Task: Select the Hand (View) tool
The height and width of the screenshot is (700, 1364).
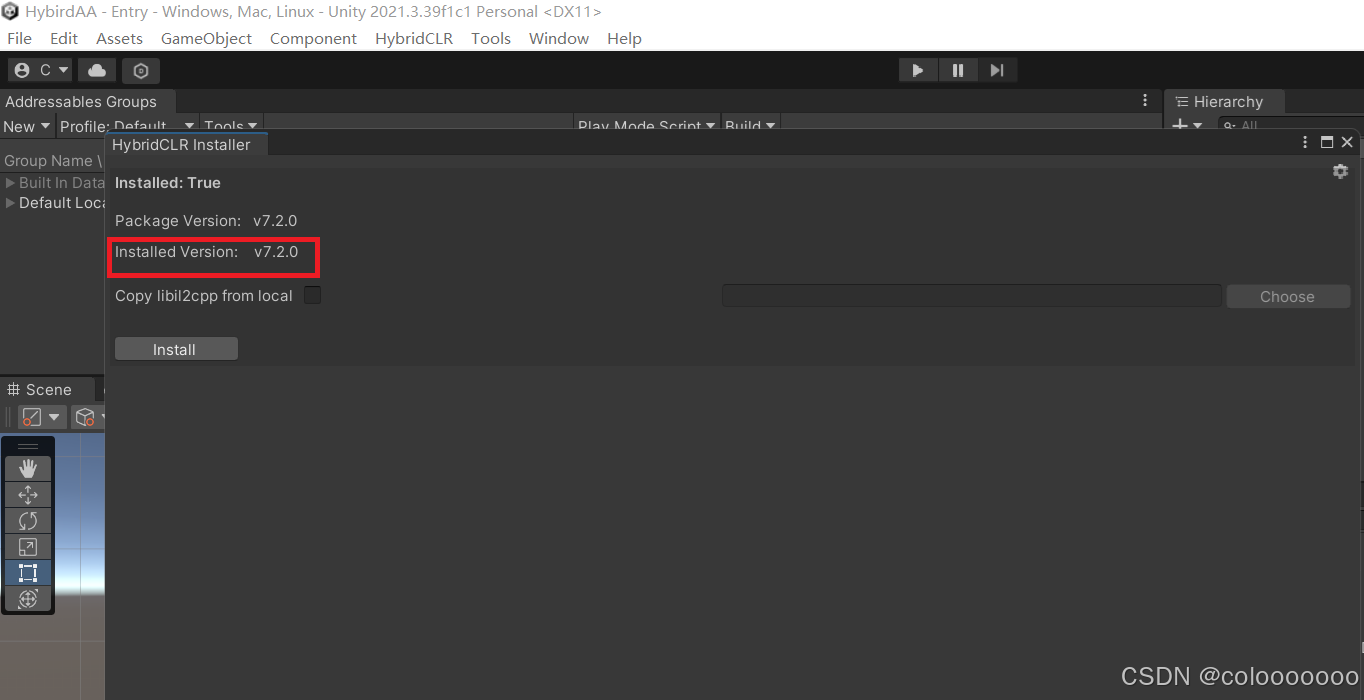Action: click(x=28, y=468)
